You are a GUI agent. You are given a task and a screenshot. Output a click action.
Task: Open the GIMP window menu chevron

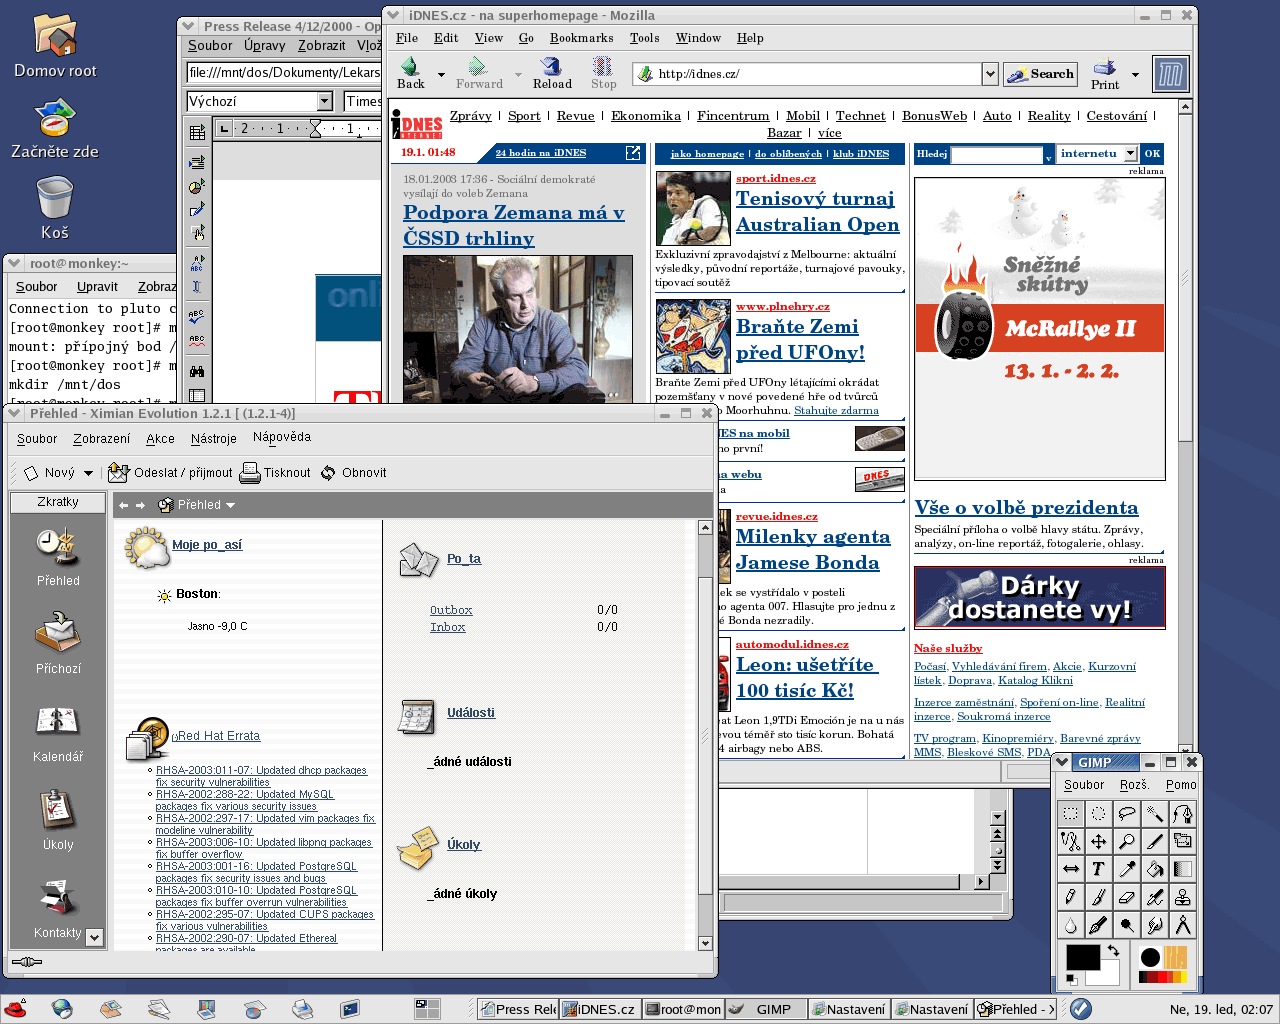[1063, 762]
